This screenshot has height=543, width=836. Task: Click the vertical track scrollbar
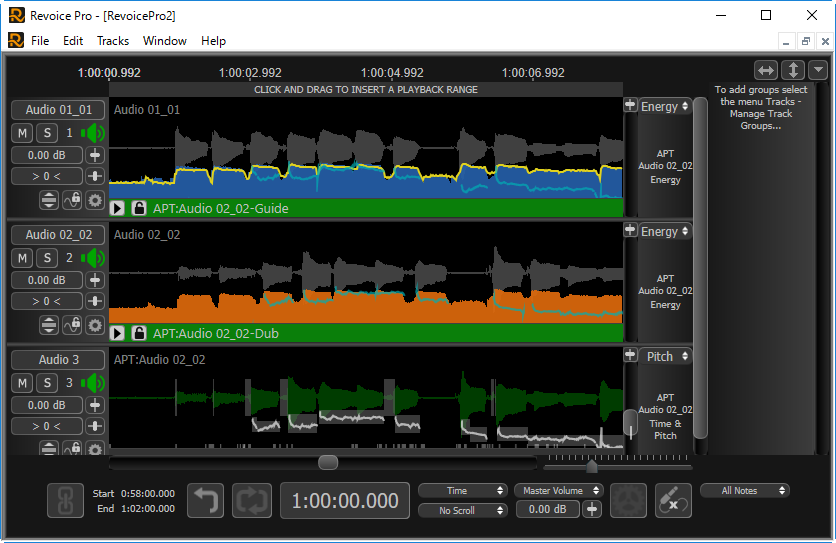pos(701,268)
